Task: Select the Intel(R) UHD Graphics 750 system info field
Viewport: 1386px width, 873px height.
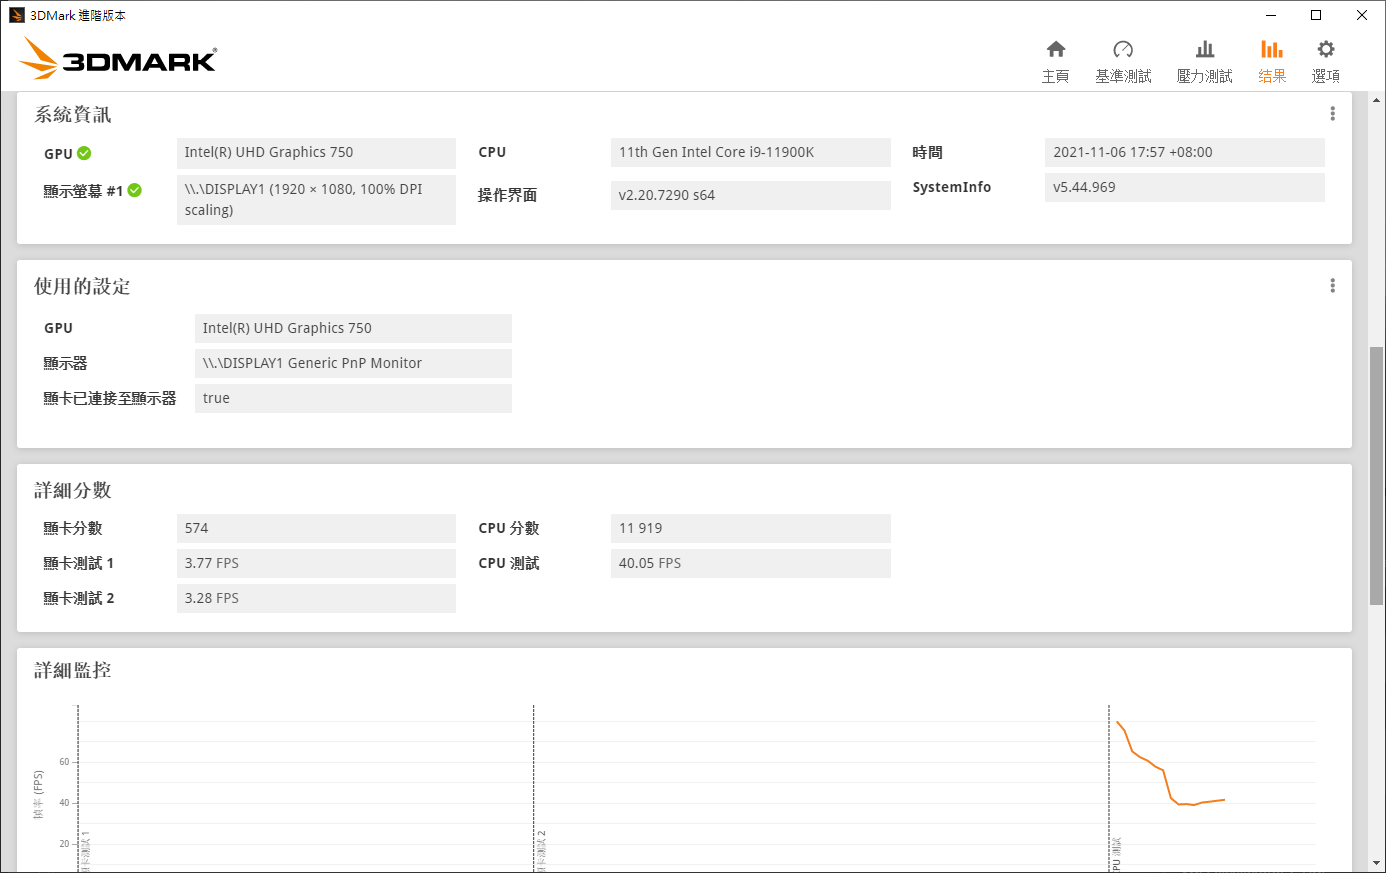Action: (316, 152)
